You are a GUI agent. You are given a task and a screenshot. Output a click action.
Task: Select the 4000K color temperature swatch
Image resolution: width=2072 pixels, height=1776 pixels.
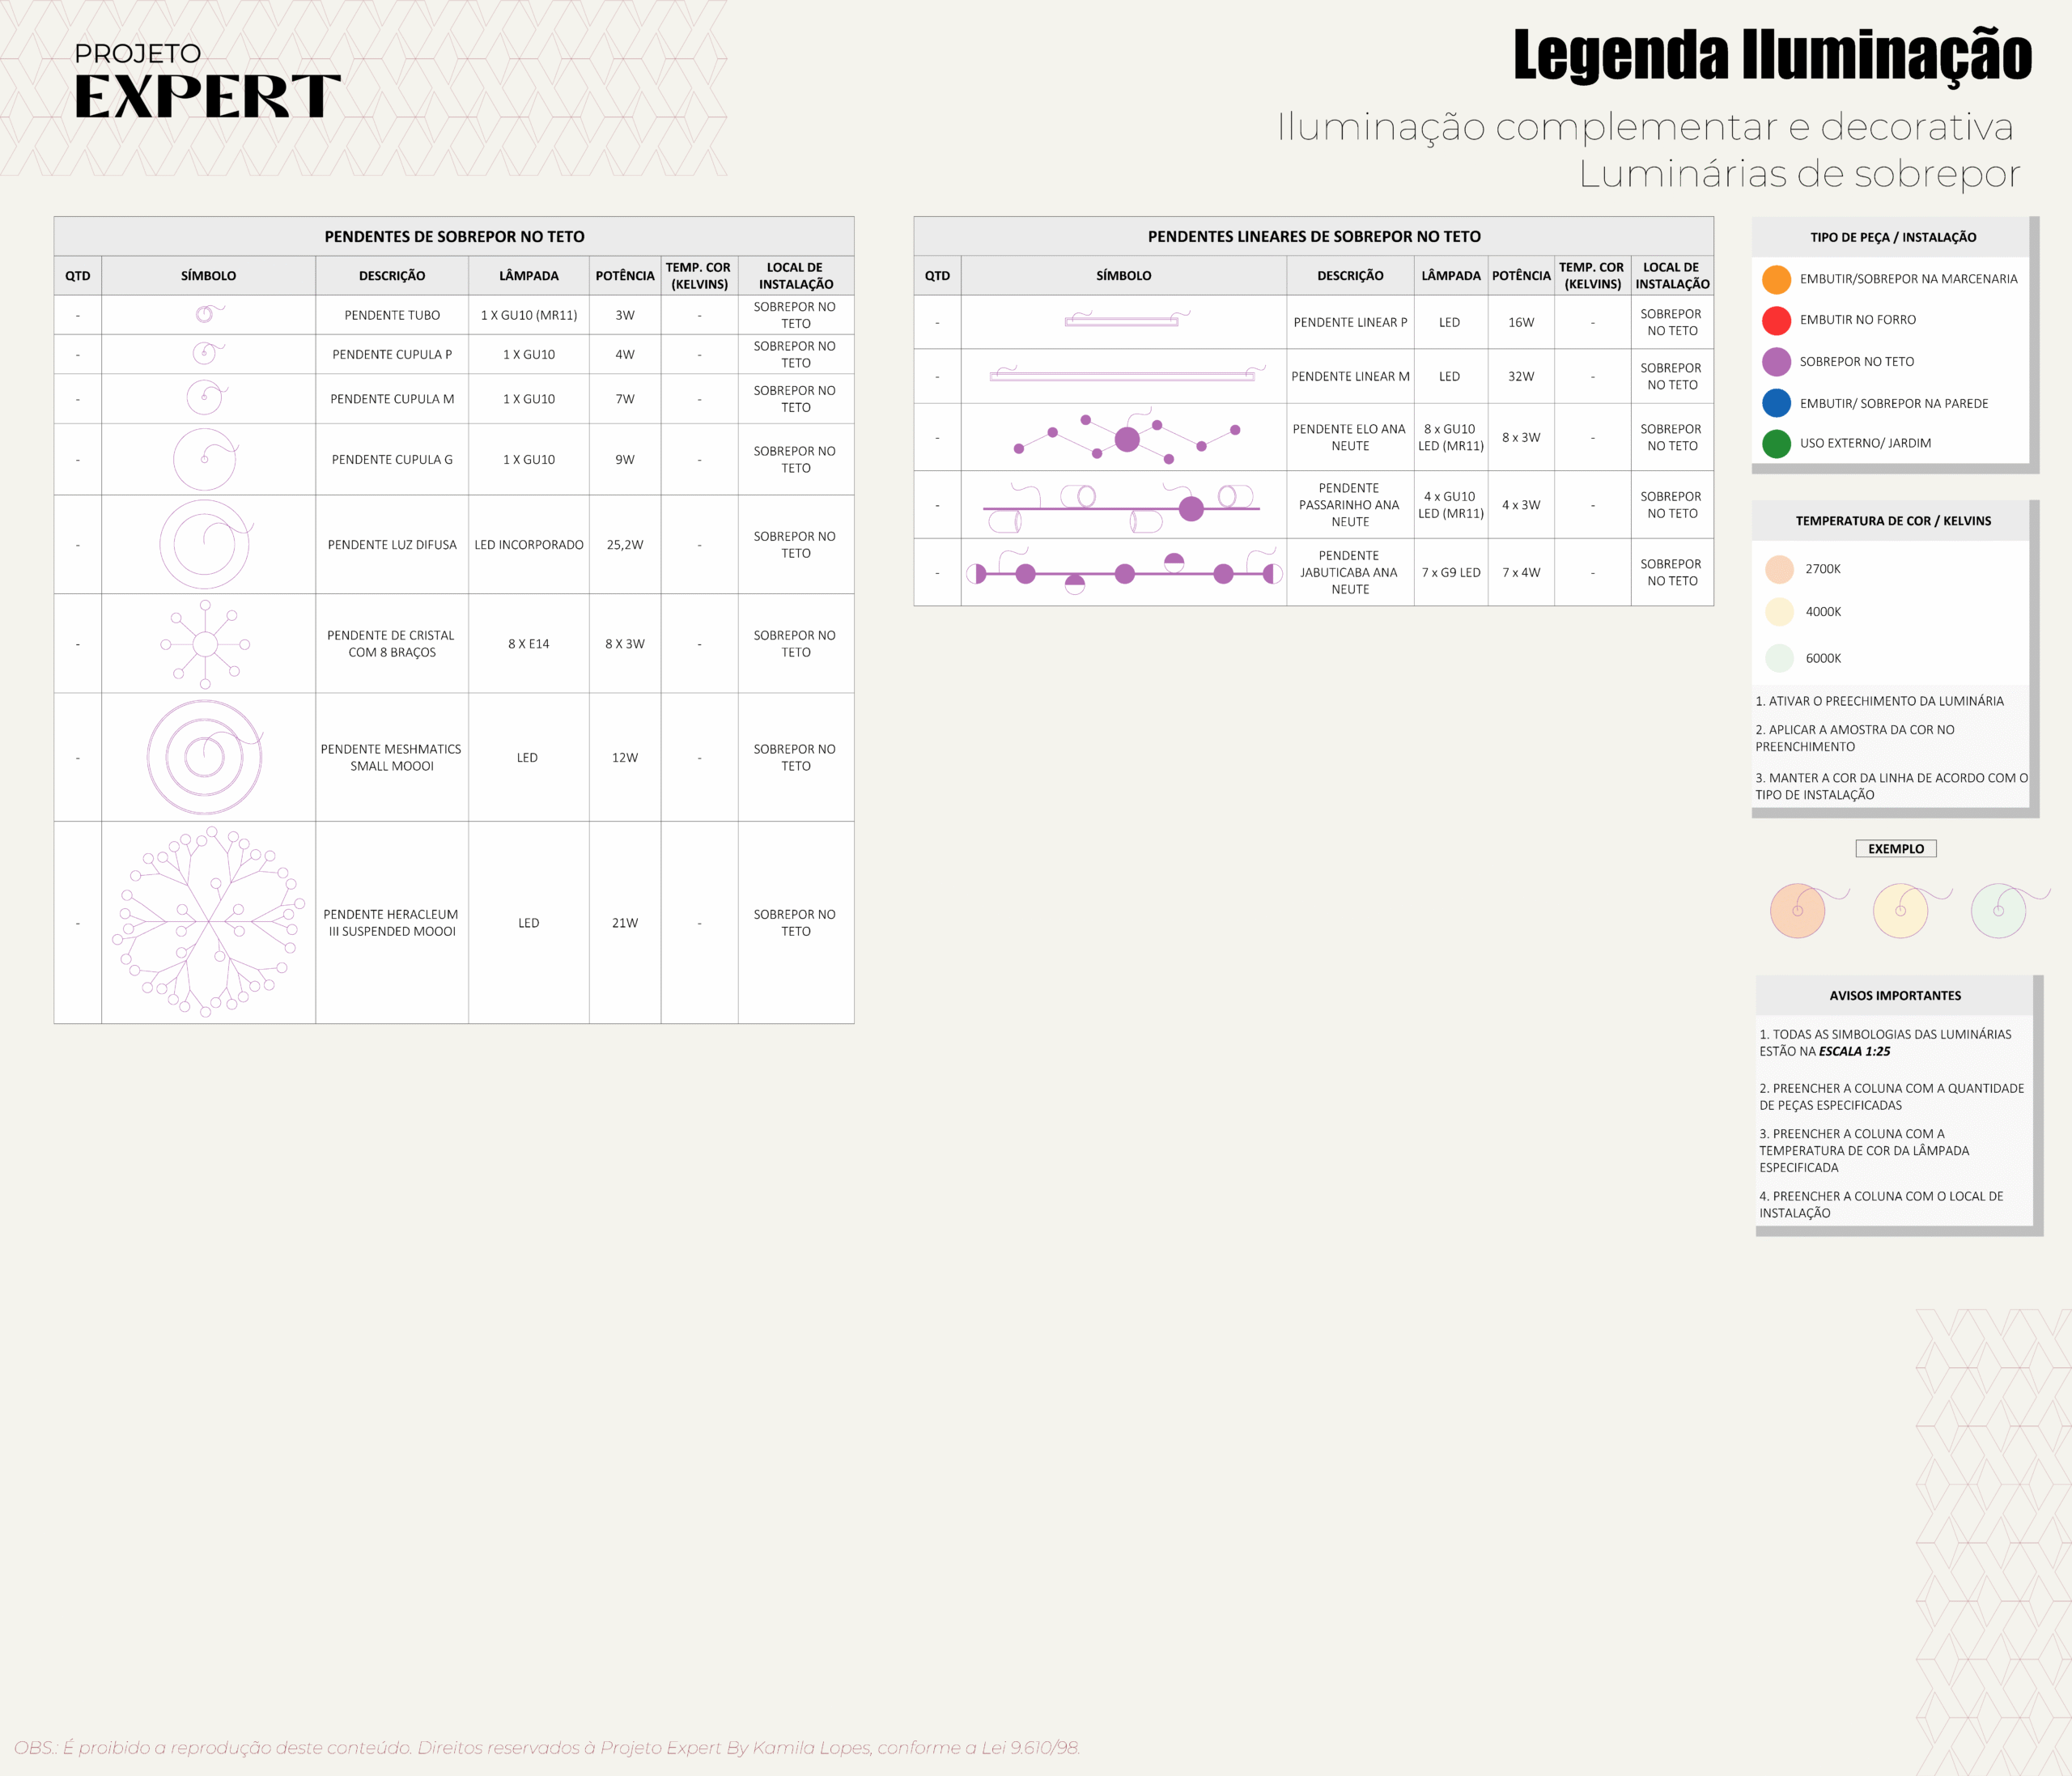[x=1779, y=611]
